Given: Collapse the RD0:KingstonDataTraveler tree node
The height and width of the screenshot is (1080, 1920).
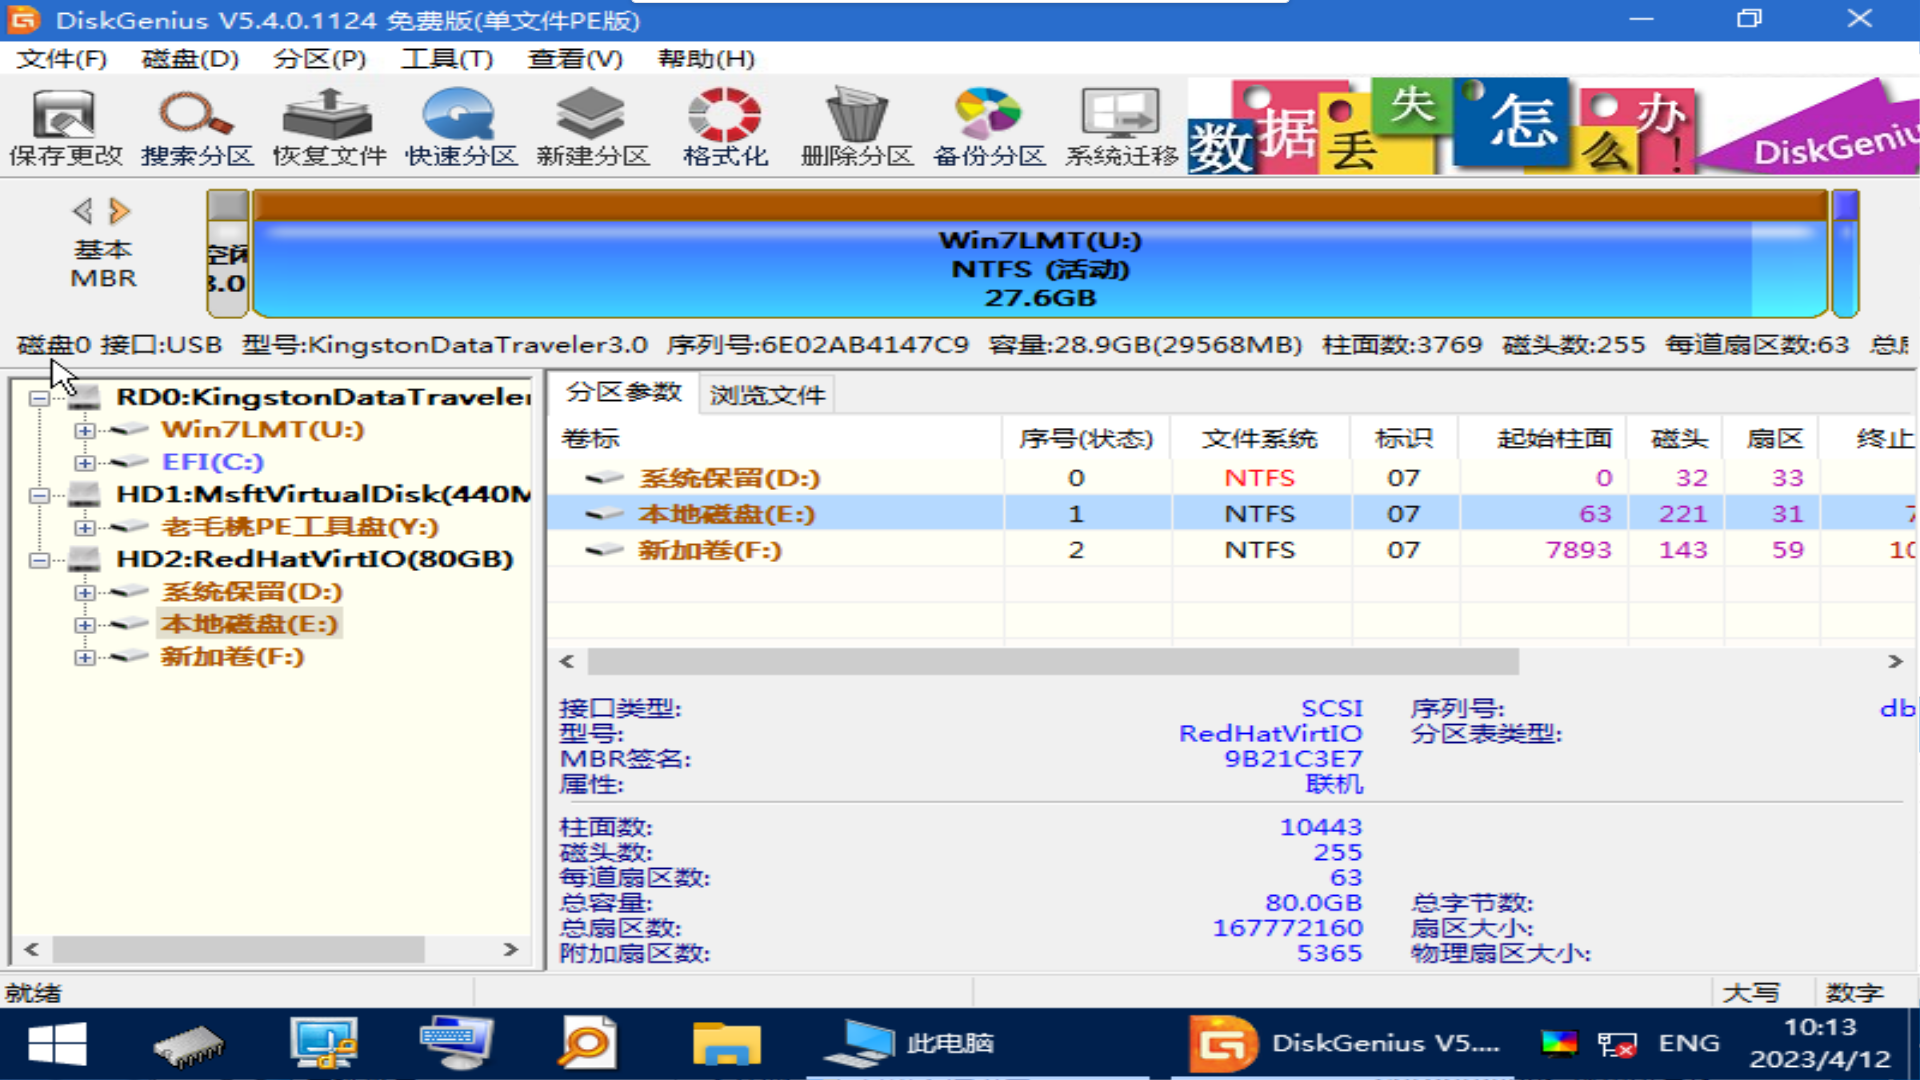Looking at the screenshot, I should (x=39, y=398).
